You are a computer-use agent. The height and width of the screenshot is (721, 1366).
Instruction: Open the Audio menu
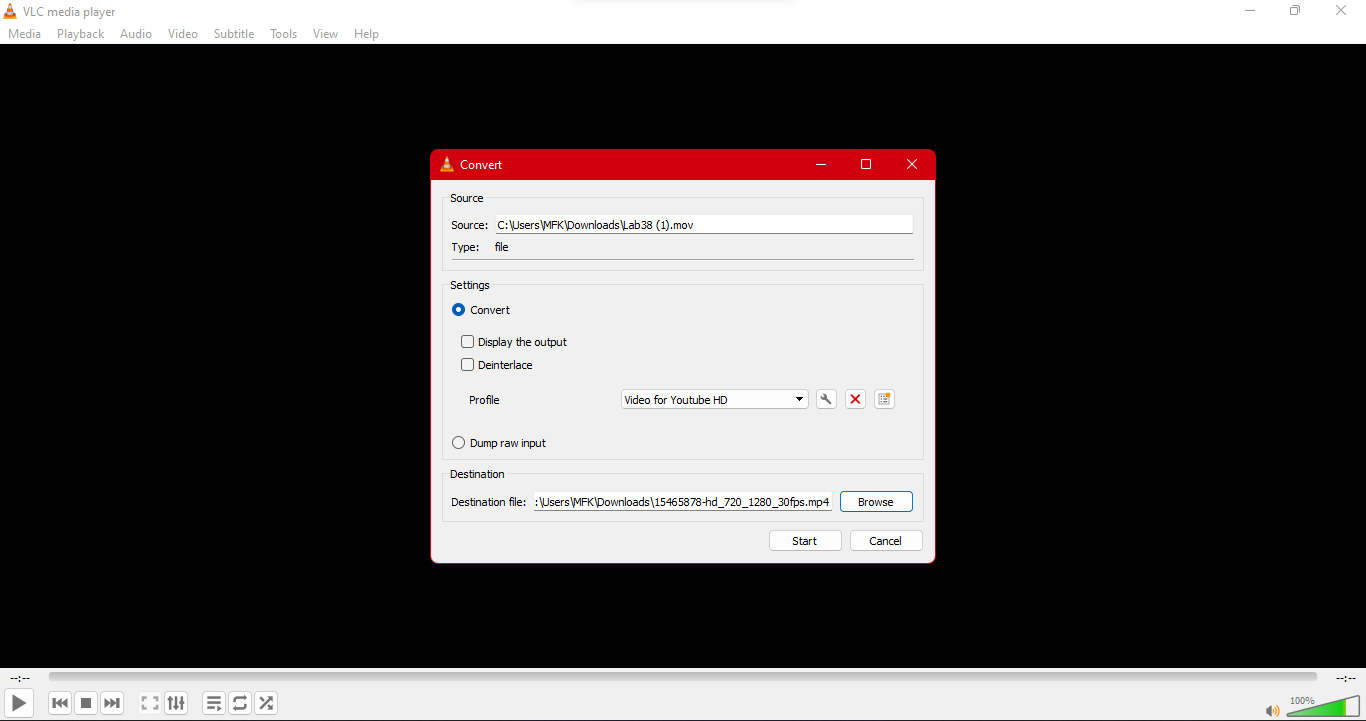136,34
